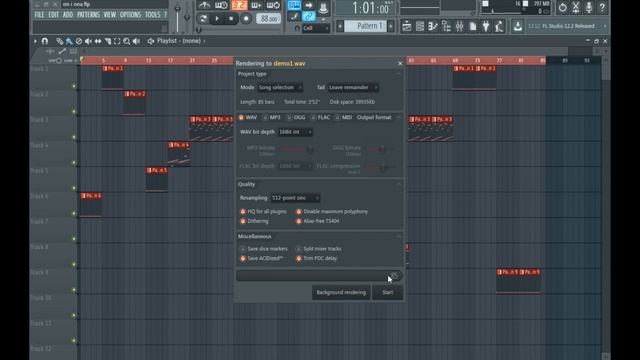Open the plugin picker plug icon

[x=486, y=27]
